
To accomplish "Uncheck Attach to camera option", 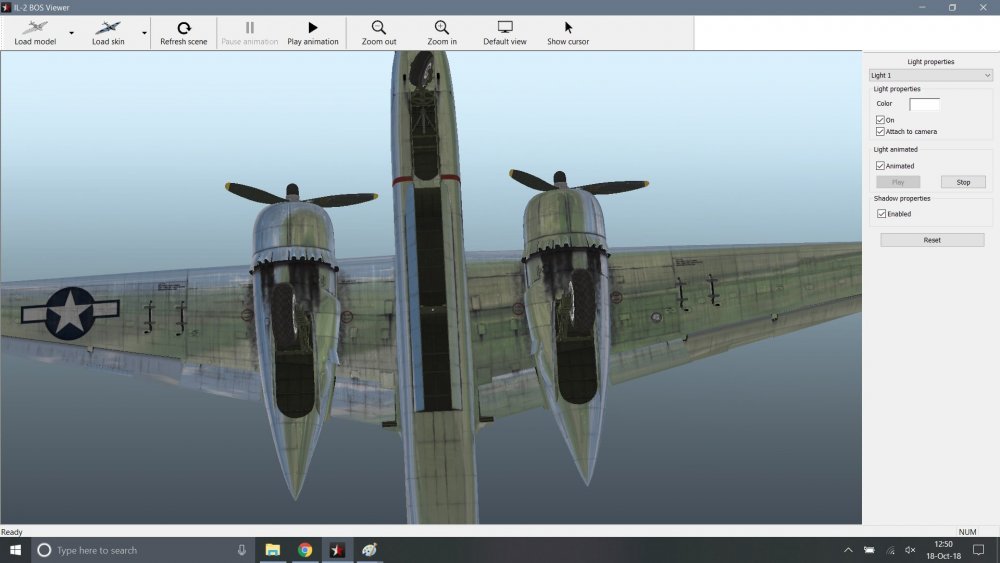I will click(x=881, y=132).
